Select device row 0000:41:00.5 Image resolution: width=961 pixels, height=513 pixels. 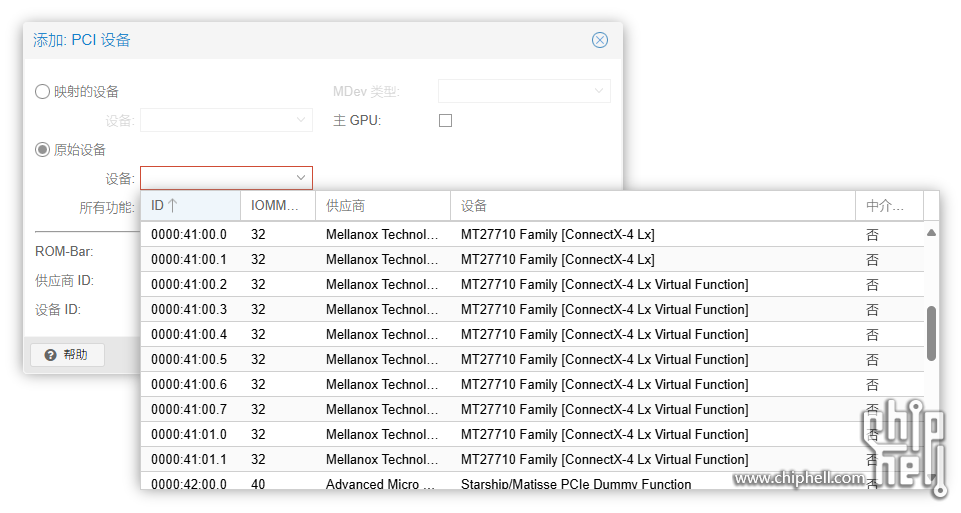tap(532, 360)
